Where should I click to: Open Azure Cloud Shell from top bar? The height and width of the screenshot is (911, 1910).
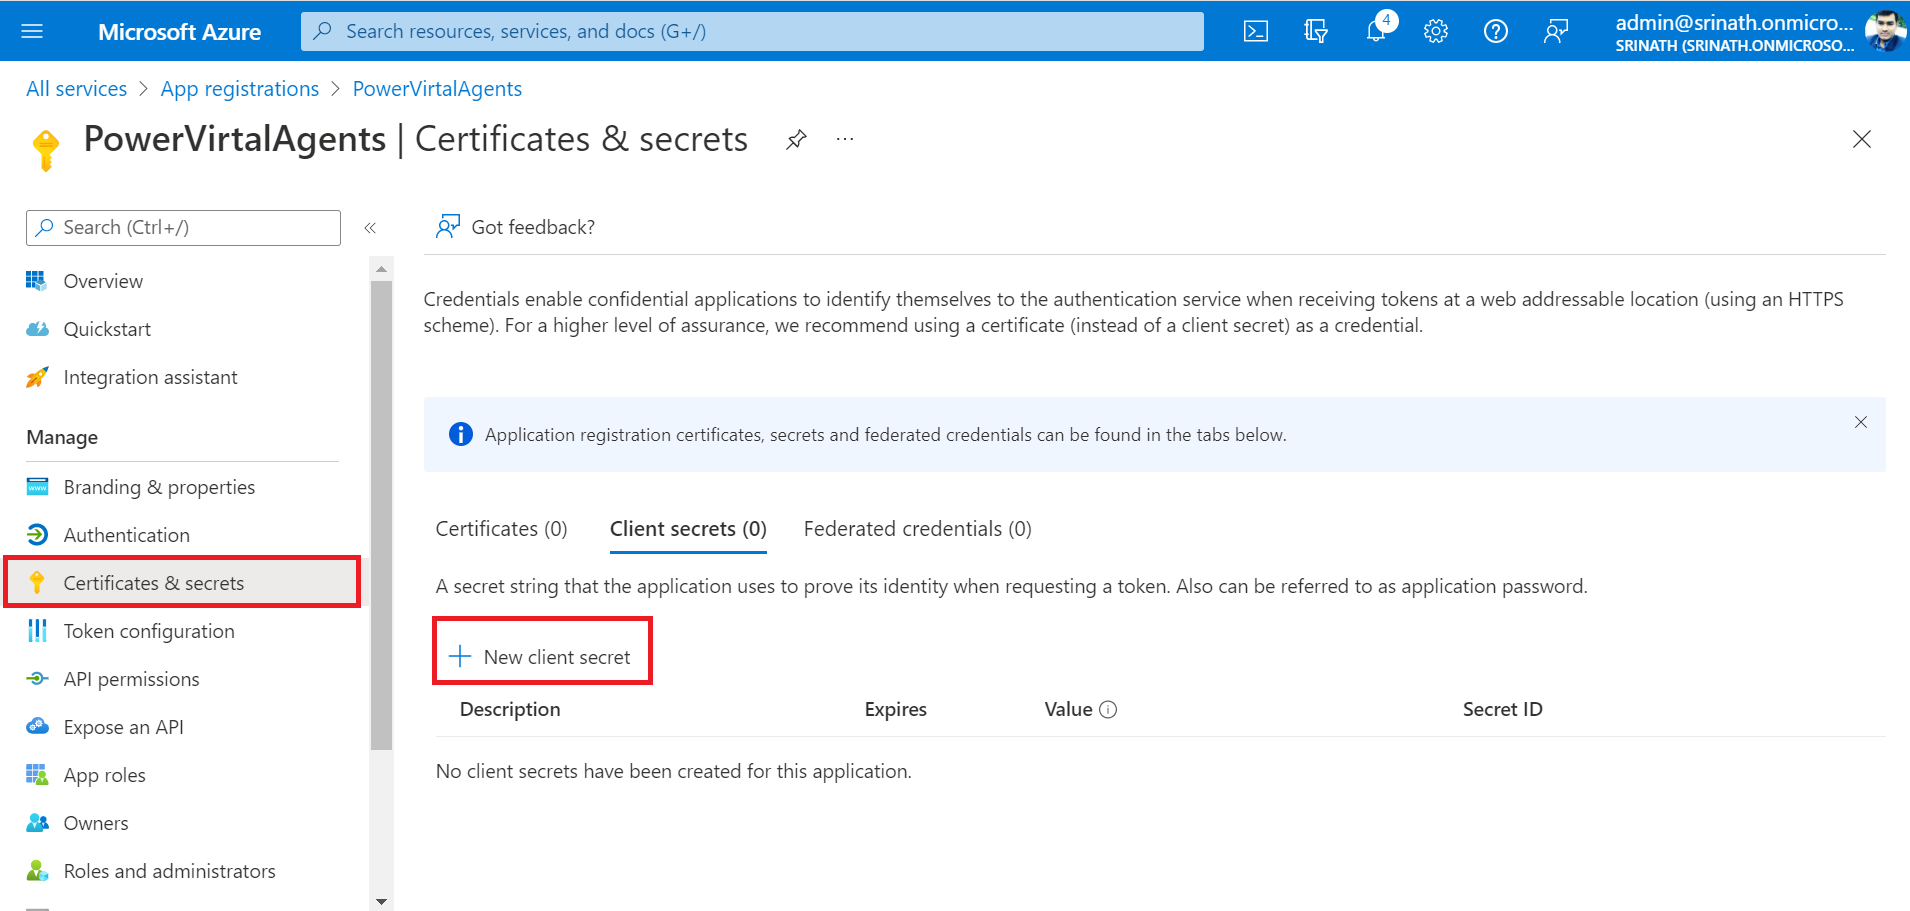coord(1255,32)
